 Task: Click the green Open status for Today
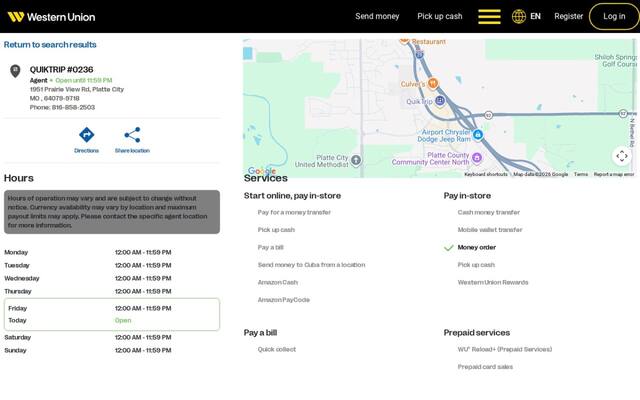pyautogui.click(x=123, y=320)
